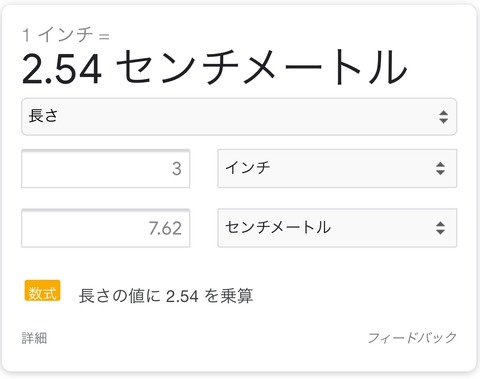Open the センチメートル unit dropdown
480x379 pixels.
pos(337,228)
